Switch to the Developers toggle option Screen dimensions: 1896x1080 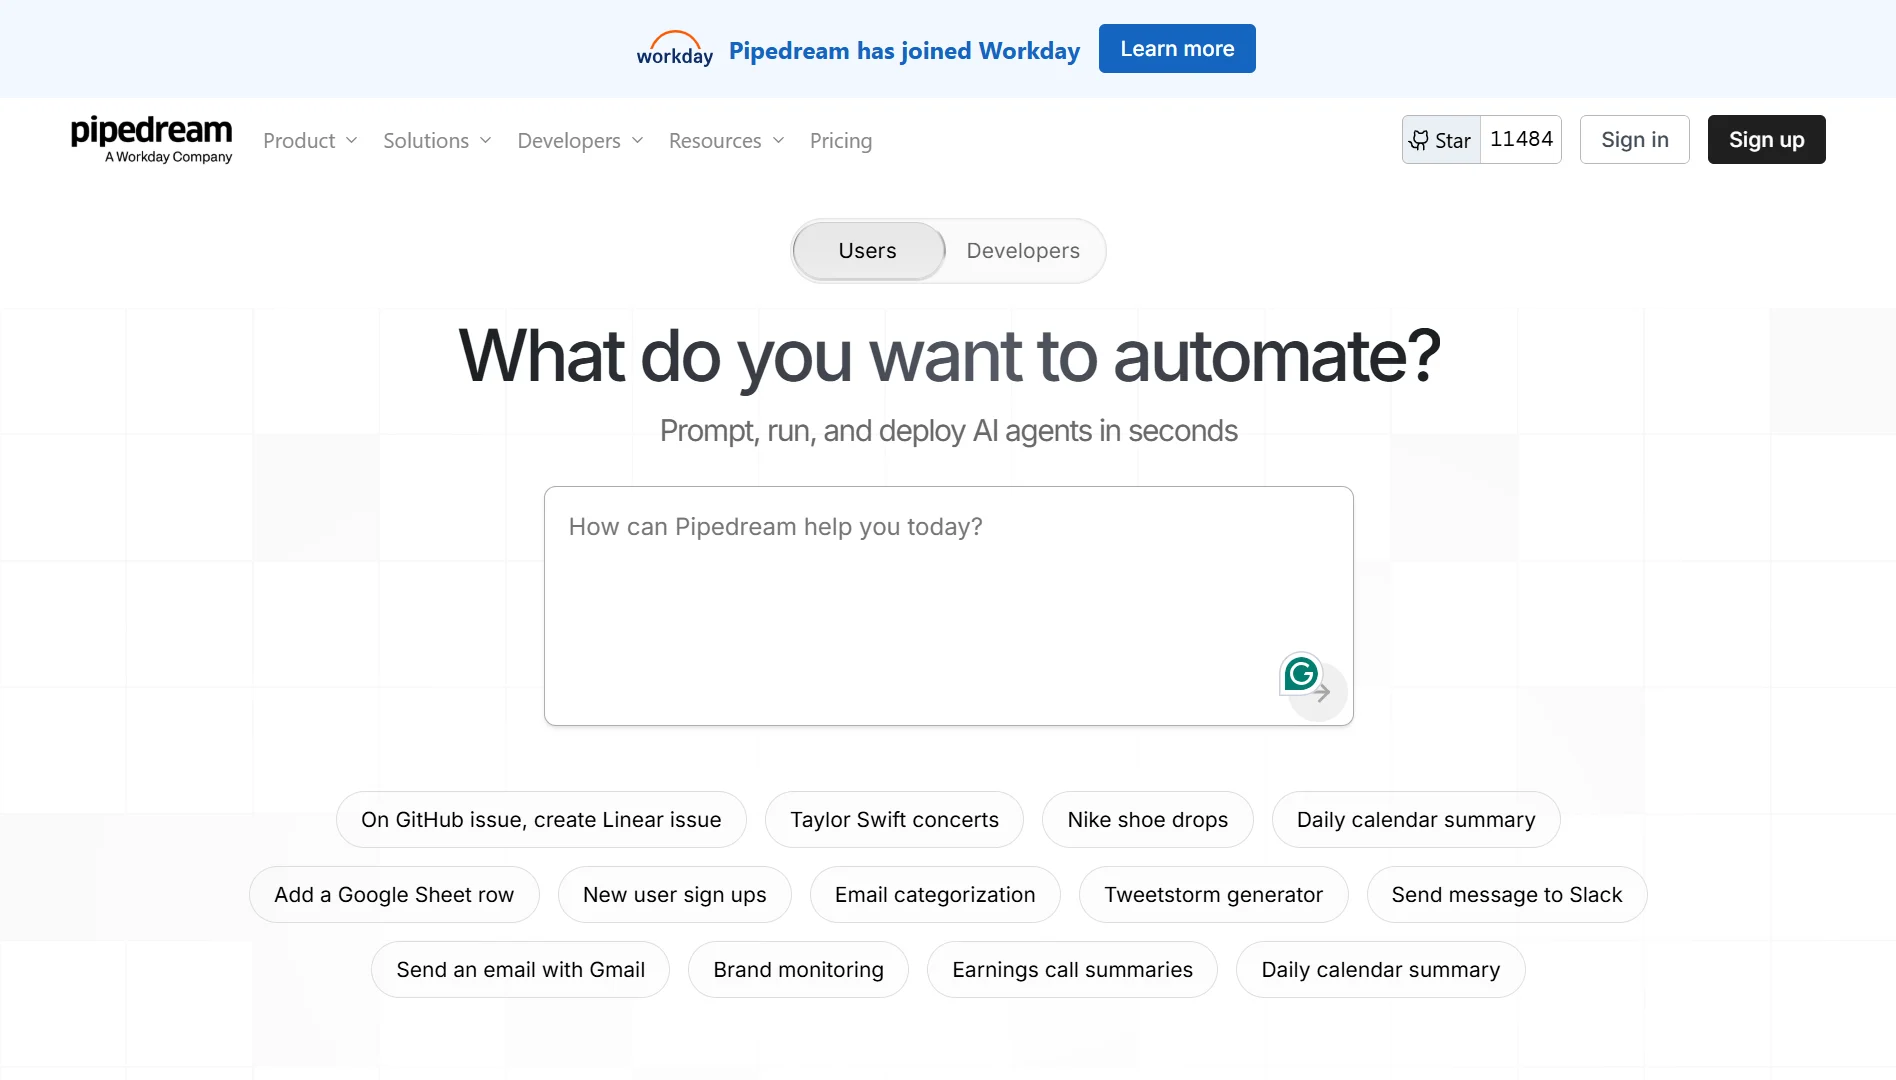(x=1023, y=251)
